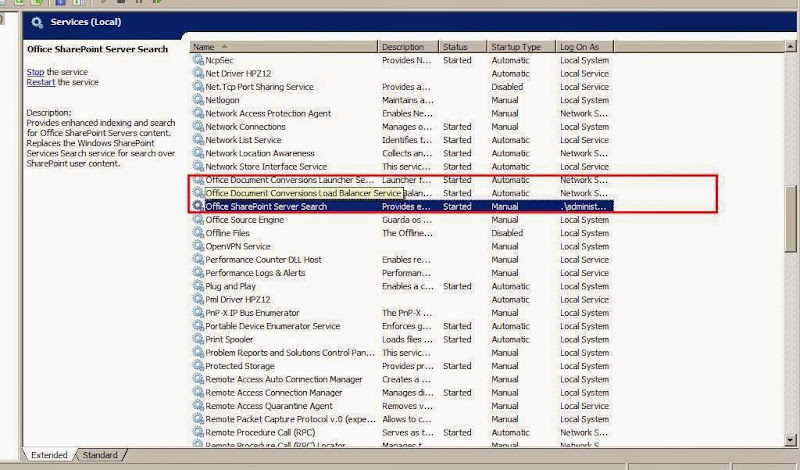The image size is (800, 470).
Task: Click Manual startup type of OpenVPN Service
Action: tap(505, 246)
